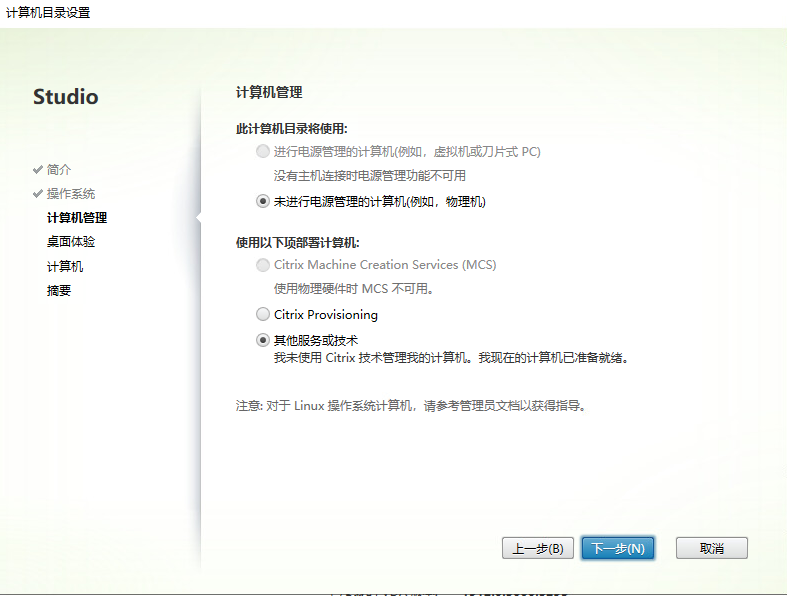
Task: Click the Studio logo text
Action: click(x=66, y=97)
